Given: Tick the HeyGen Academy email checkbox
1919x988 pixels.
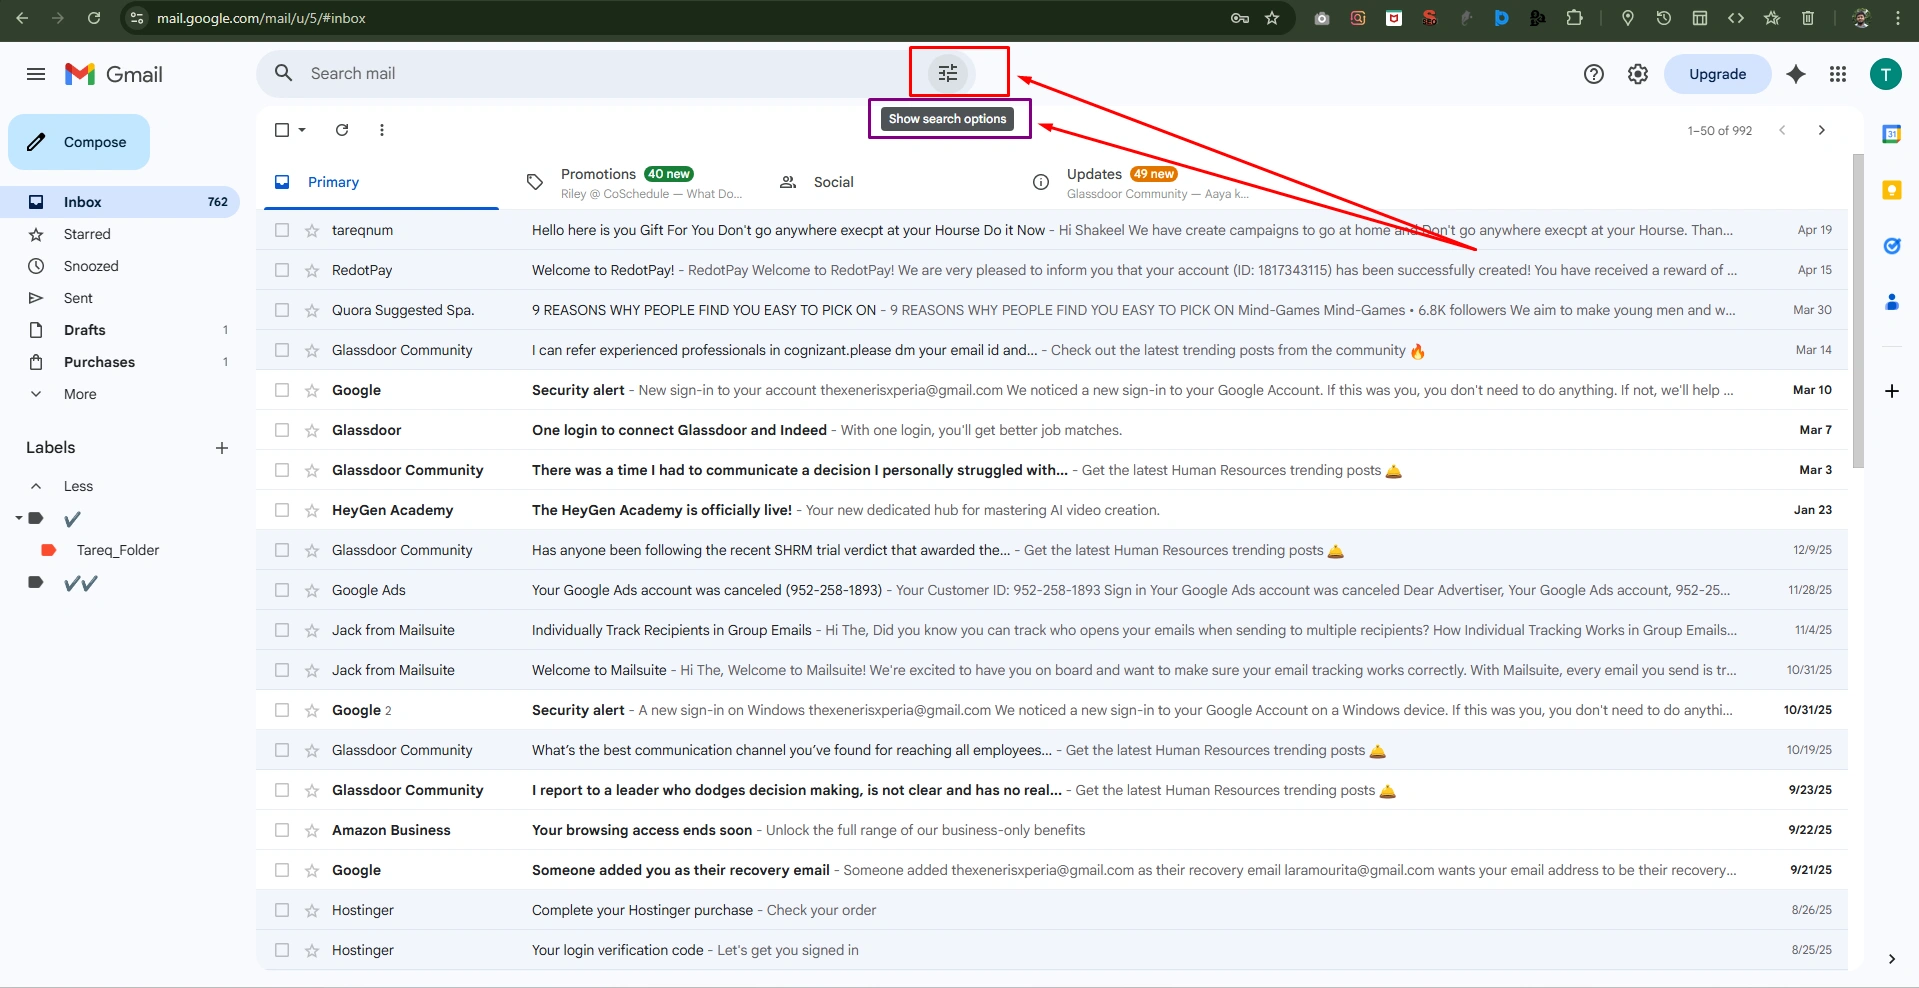Looking at the screenshot, I should [282, 510].
